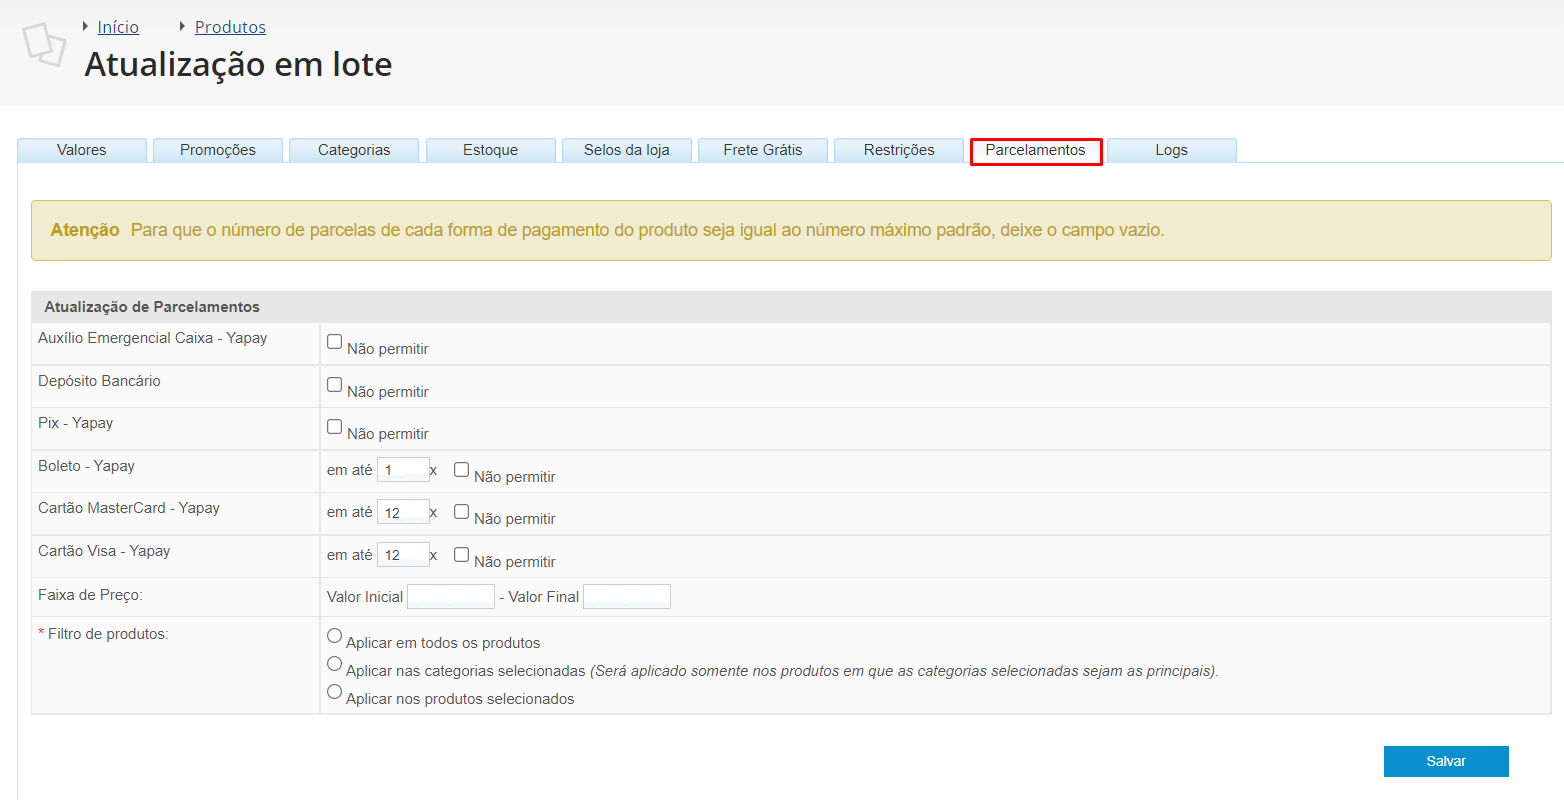Focus the Cartão MasterCard installments field

[x=403, y=512]
